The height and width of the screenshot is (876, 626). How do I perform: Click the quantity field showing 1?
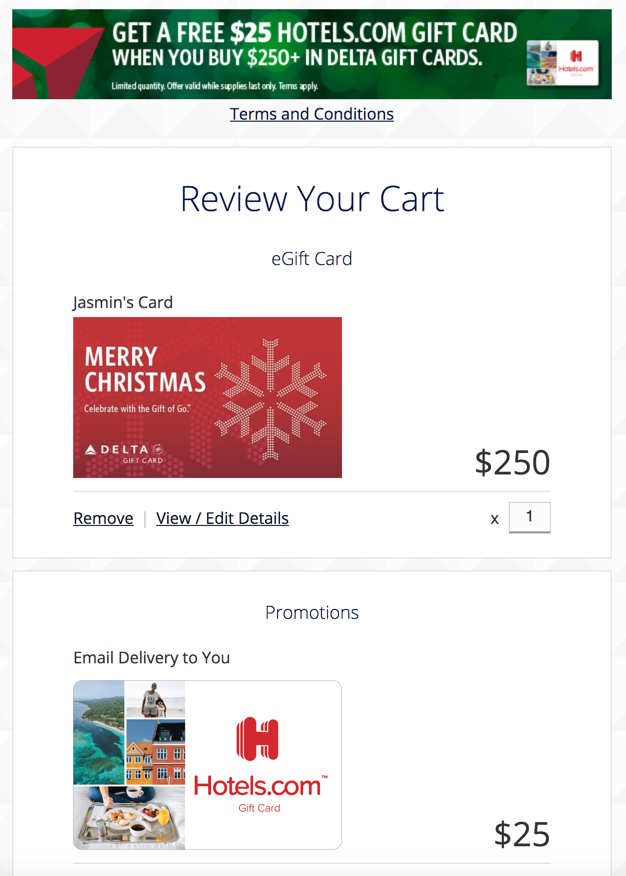529,517
